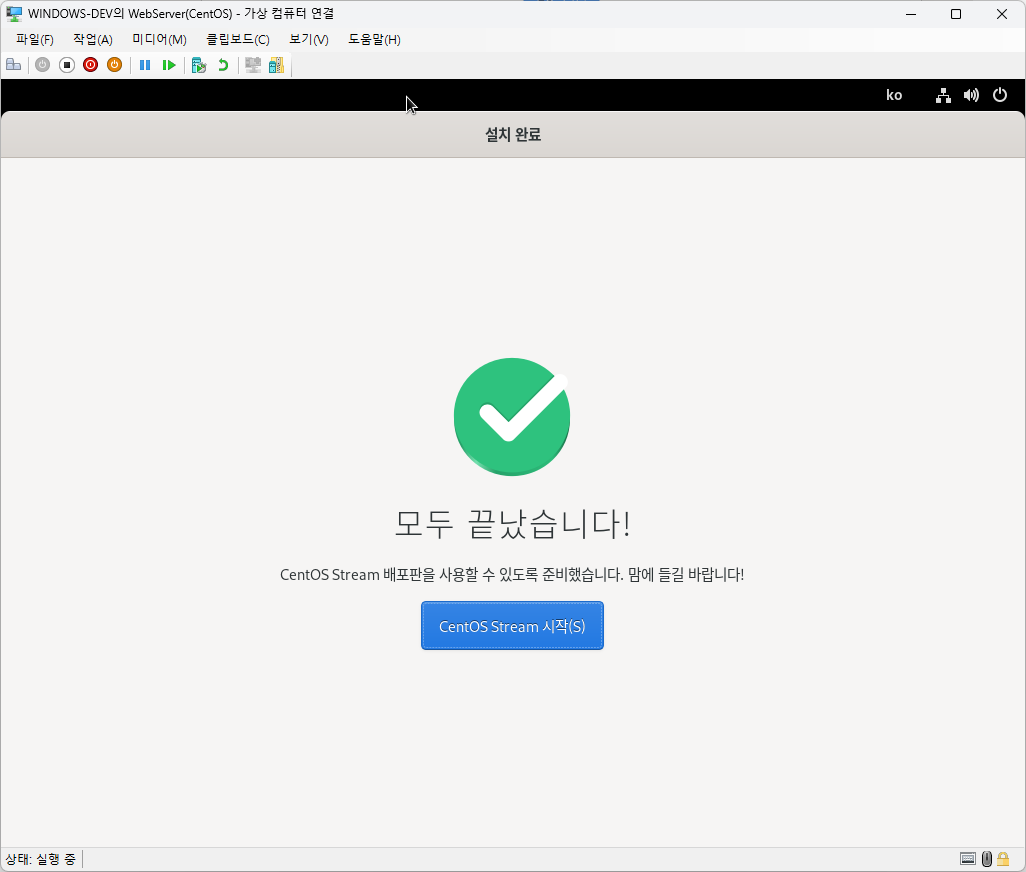The image size is (1026, 872).
Task: Open the 도움말(H) help menu
Action: (374, 39)
